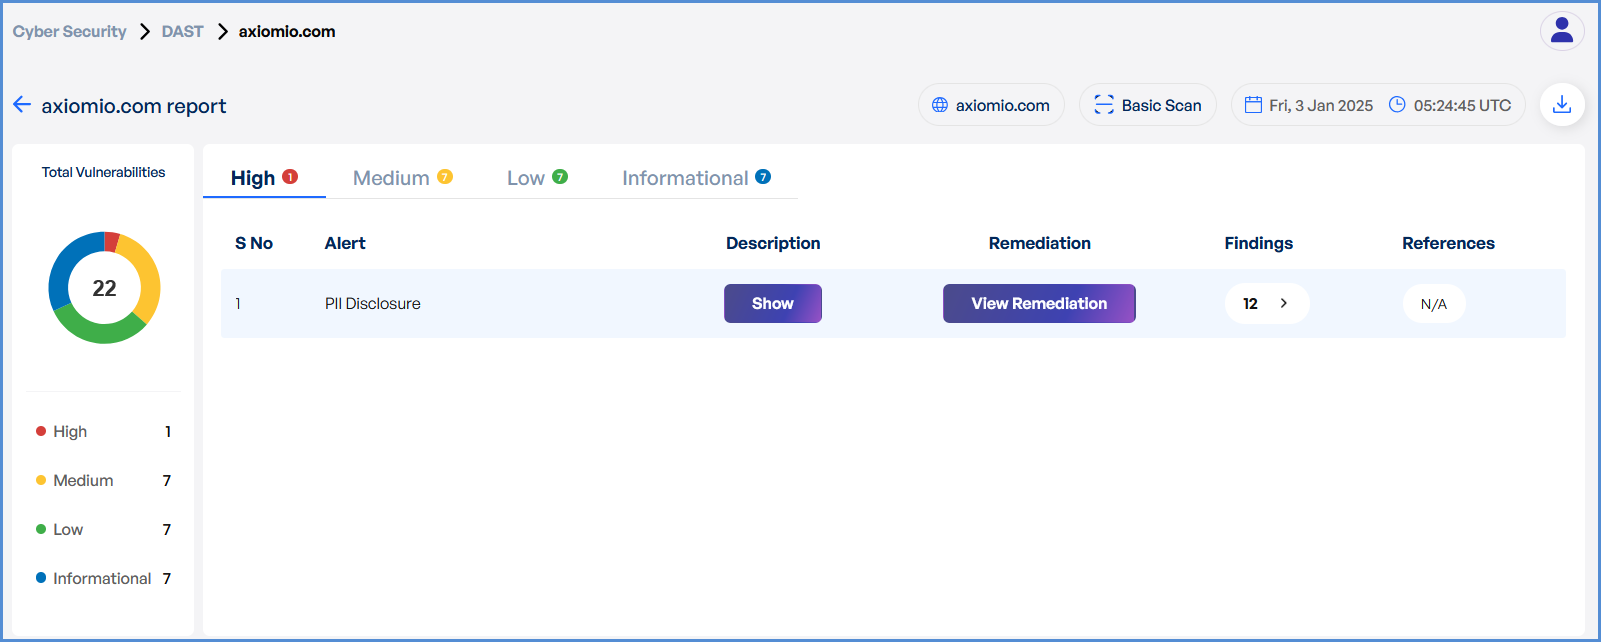The image size is (1601, 642).
Task: Open the user profile avatar icon
Action: coord(1561,31)
